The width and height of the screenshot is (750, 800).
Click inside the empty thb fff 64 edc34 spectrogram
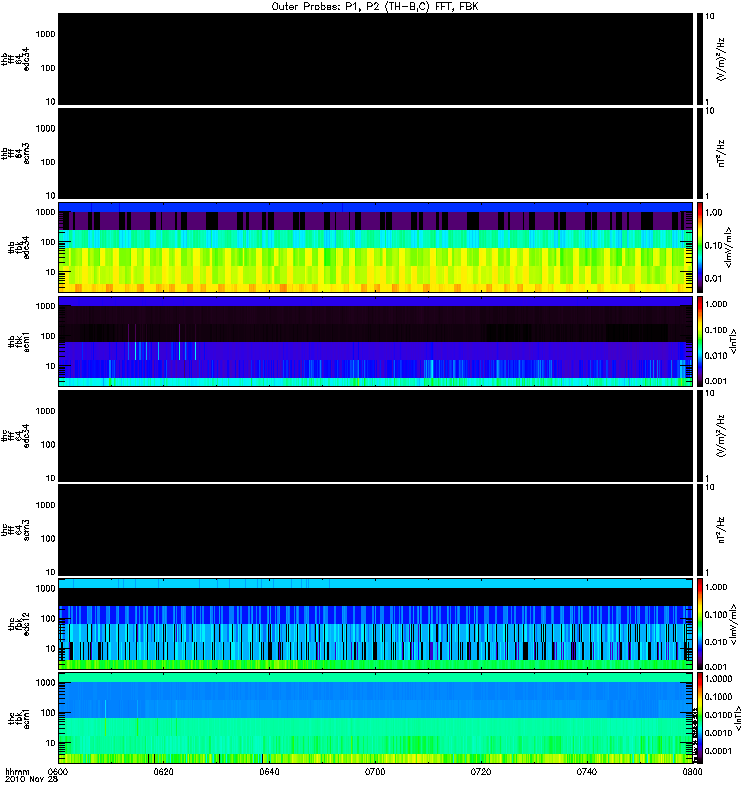tap(375, 59)
